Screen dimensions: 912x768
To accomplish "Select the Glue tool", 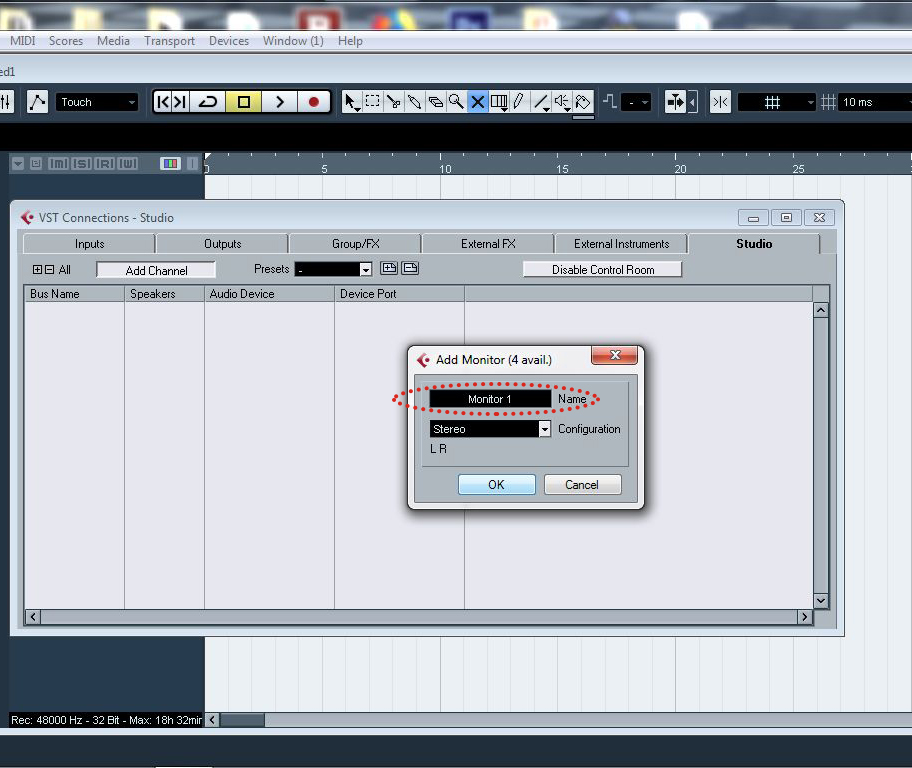I will [414, 102].
